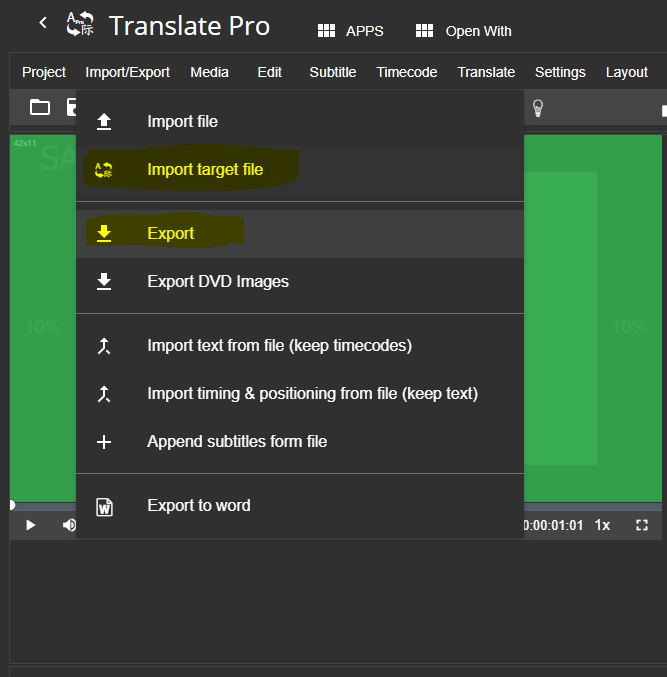
Task: Open the Import/Export menu
Action: pyautogui.click(x=127, y=72)
